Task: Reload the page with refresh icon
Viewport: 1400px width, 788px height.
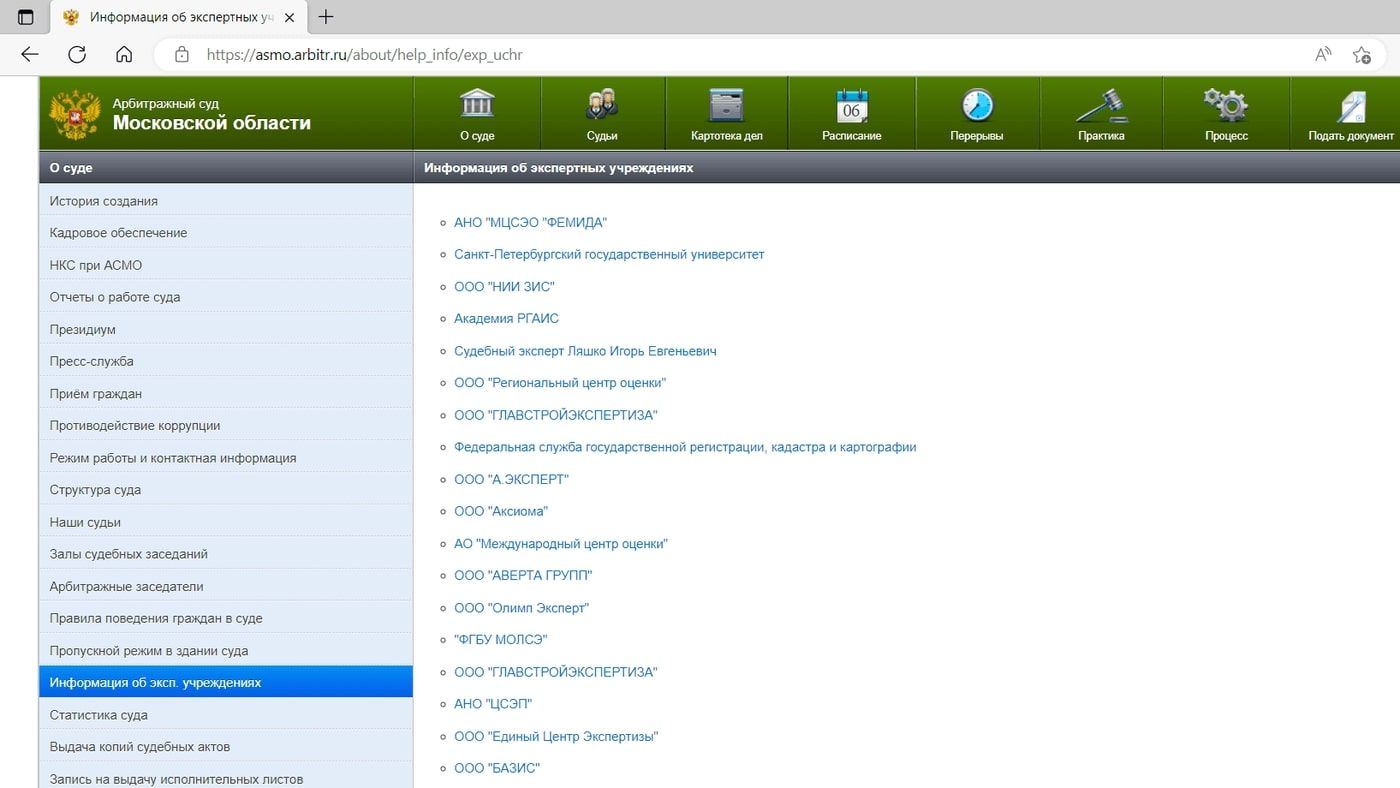Action: (x=77, y=55)
